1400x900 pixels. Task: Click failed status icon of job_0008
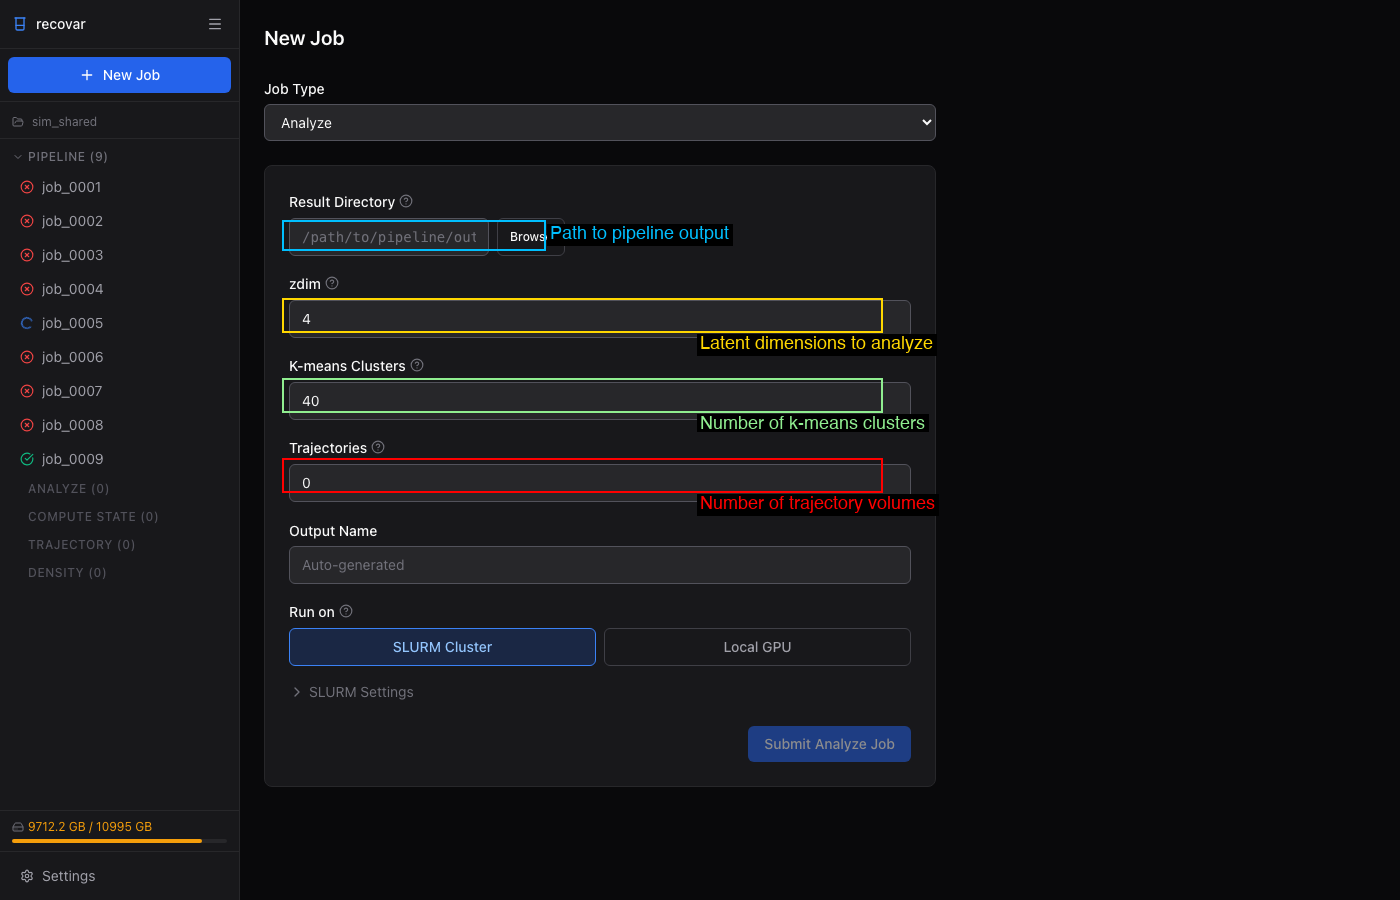tap(27, 425)
